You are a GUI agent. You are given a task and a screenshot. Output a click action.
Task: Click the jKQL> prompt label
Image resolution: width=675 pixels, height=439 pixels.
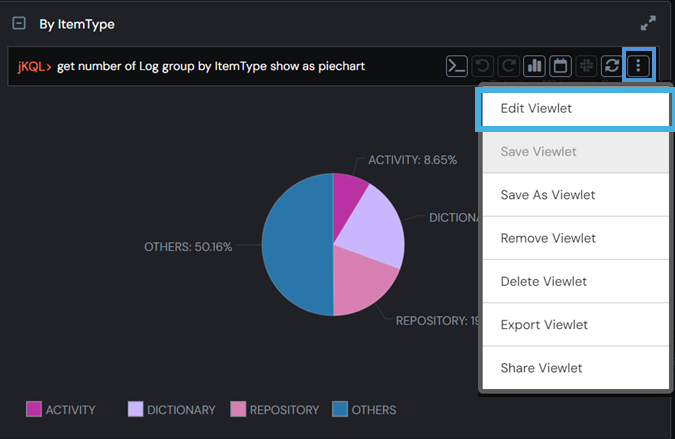pos(34,67)
